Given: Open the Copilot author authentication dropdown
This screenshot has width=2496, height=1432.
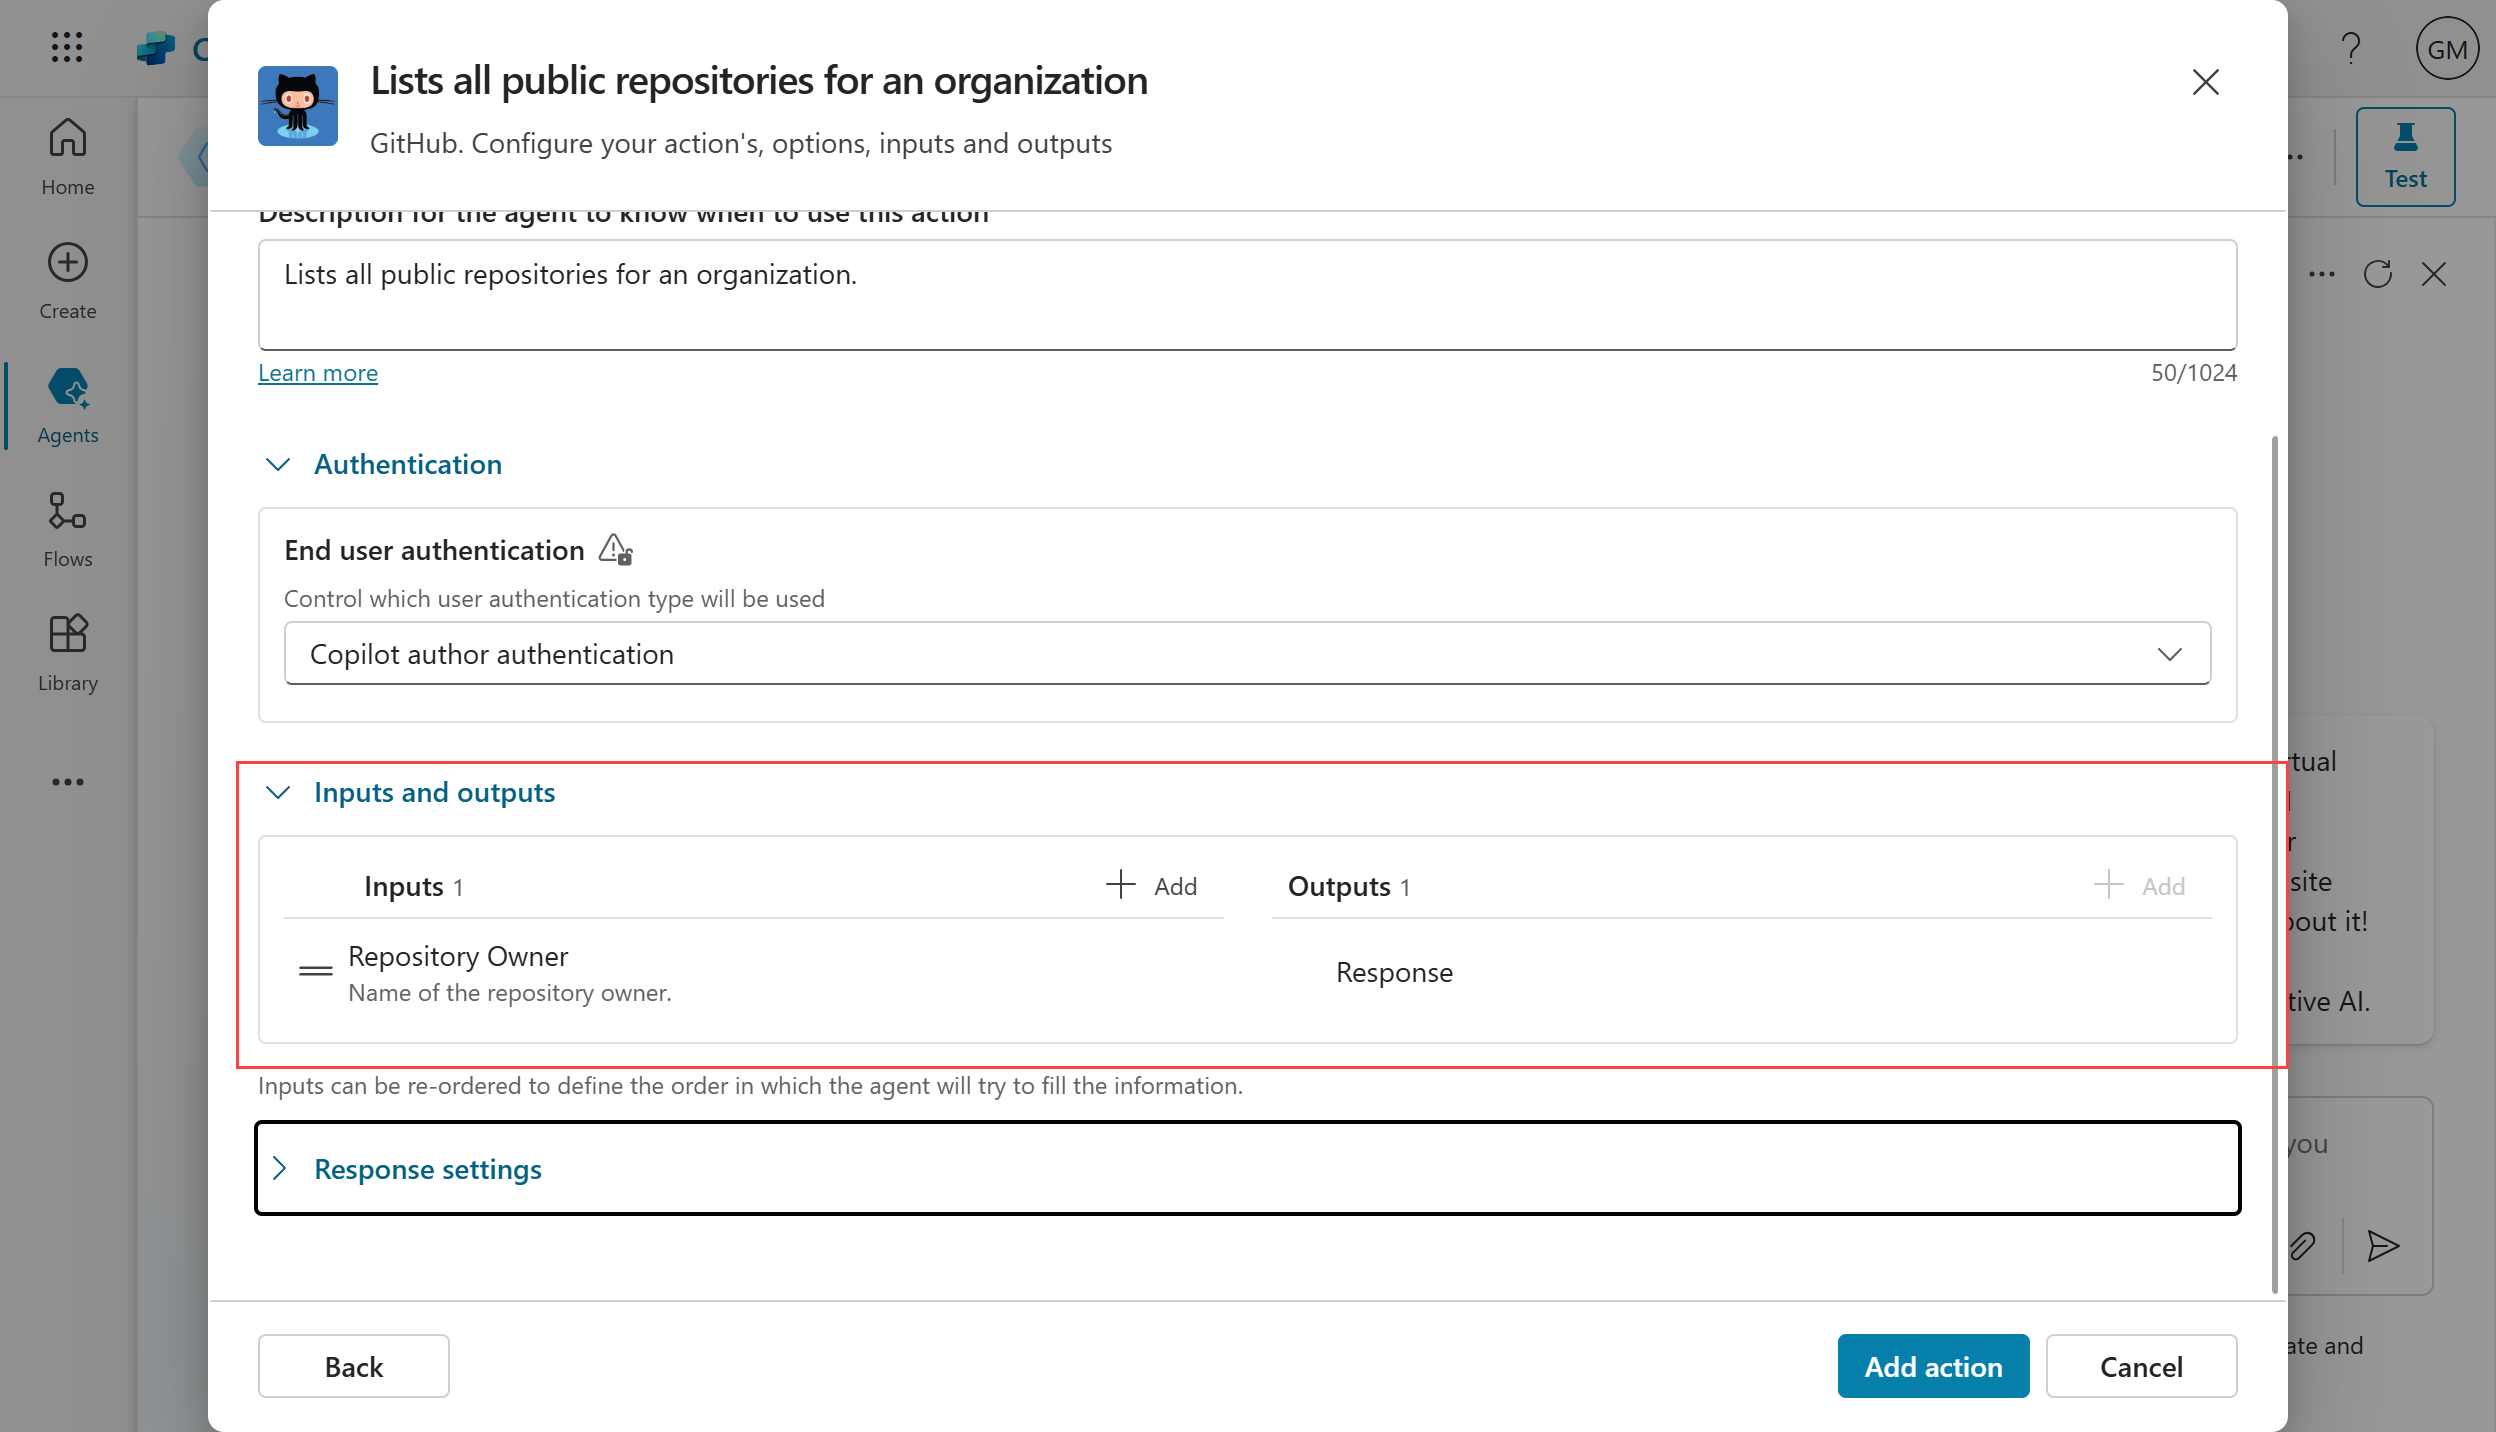Looking at the screenshot, I should pos(1246,654).
